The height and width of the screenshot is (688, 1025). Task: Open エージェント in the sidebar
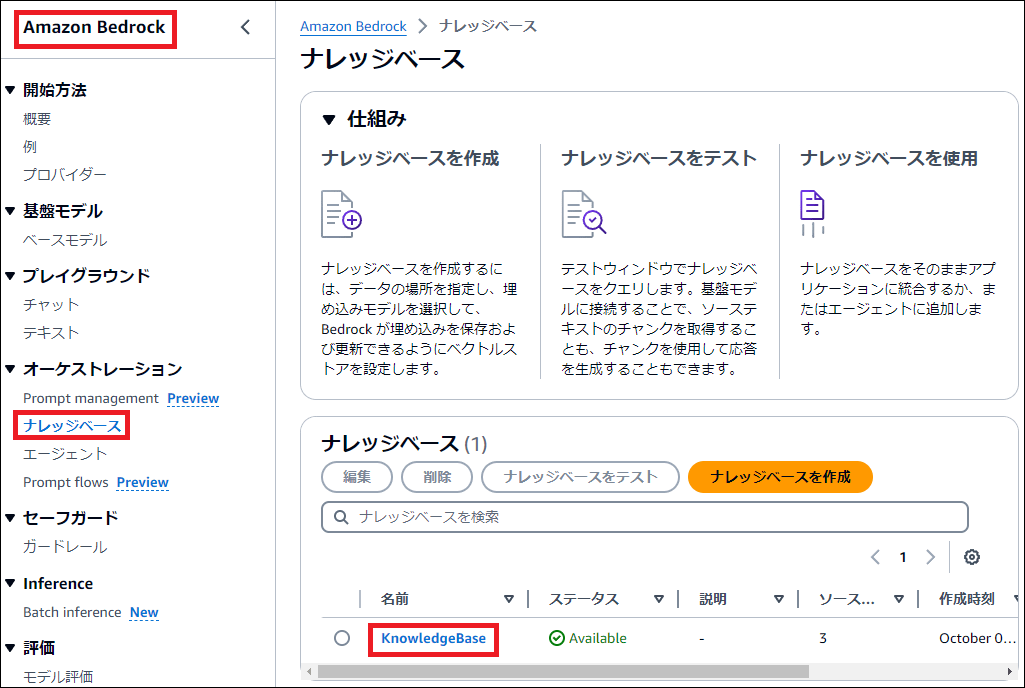[x=65, y=454]
